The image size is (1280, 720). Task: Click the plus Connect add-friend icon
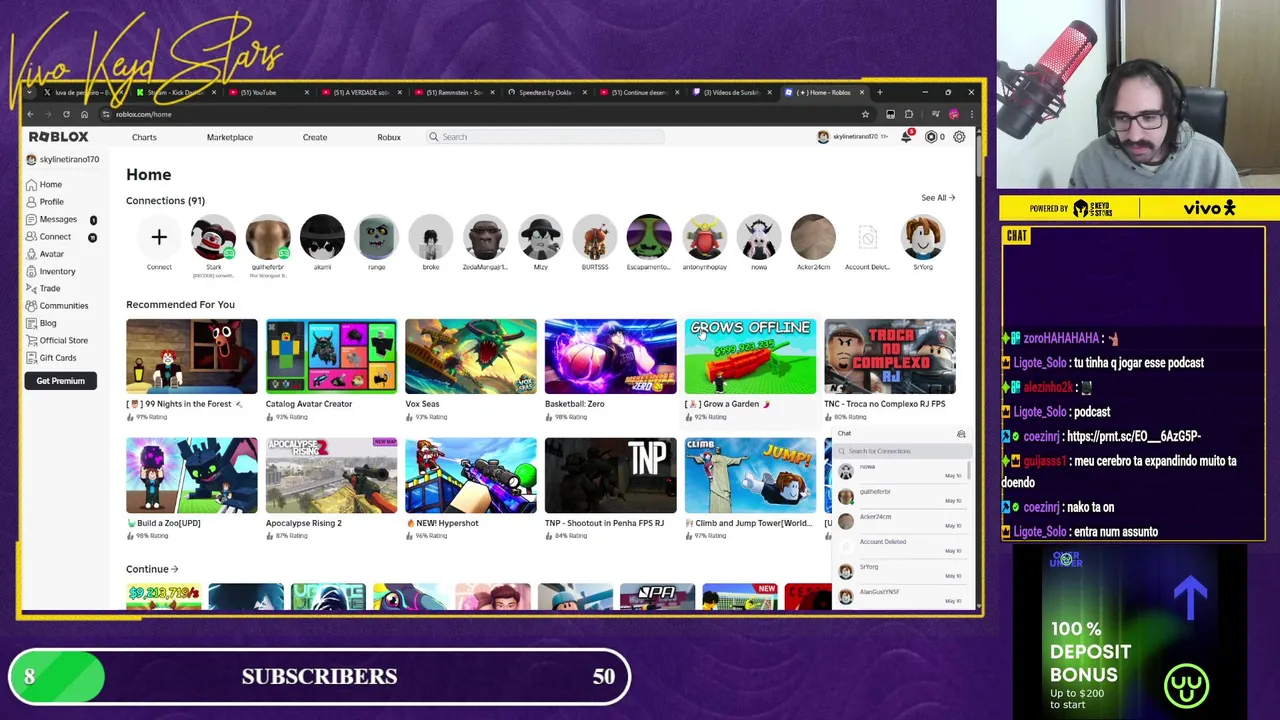(x=159, y=238)
